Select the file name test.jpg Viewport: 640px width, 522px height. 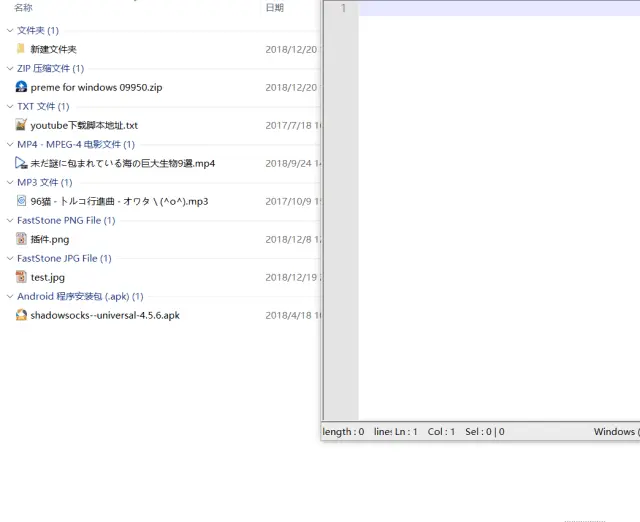click(48, 278)
